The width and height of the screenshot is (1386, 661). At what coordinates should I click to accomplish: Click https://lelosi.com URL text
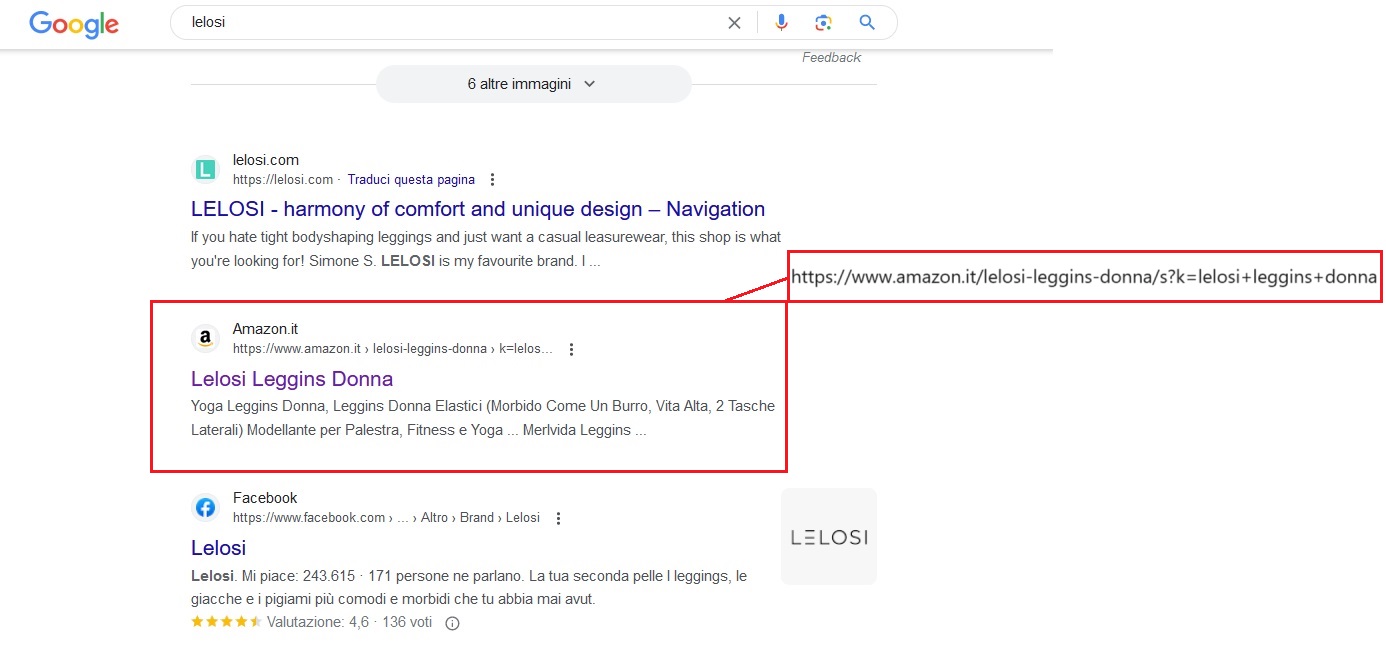283,180
